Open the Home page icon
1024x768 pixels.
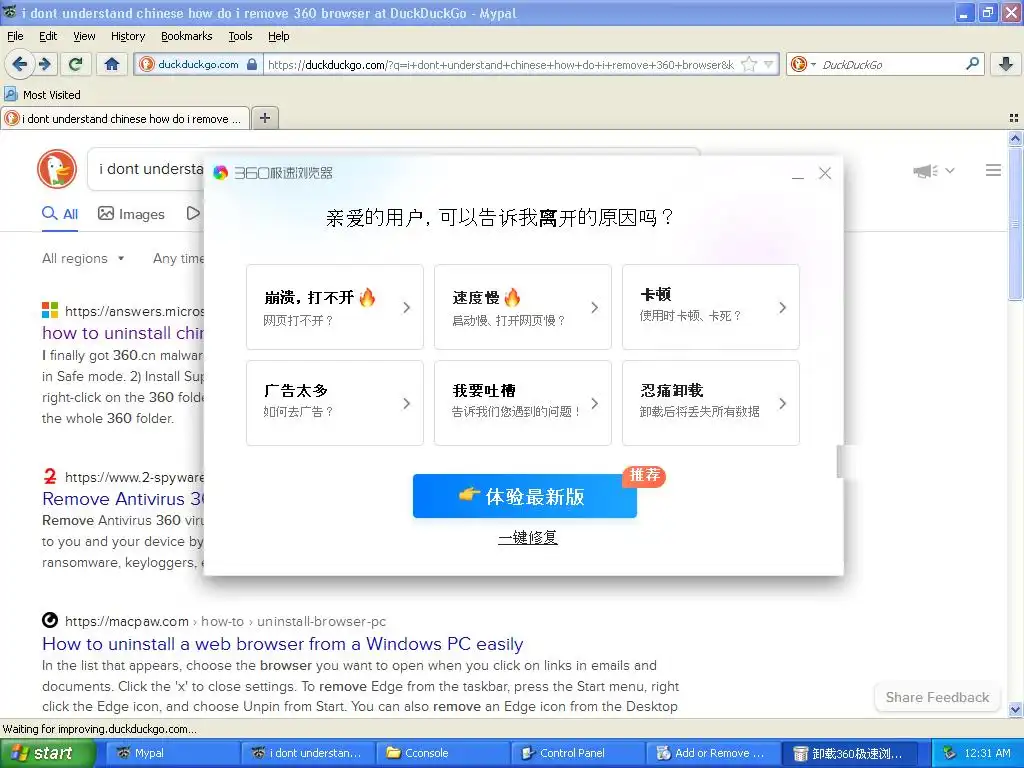click(x=112, y=64)
